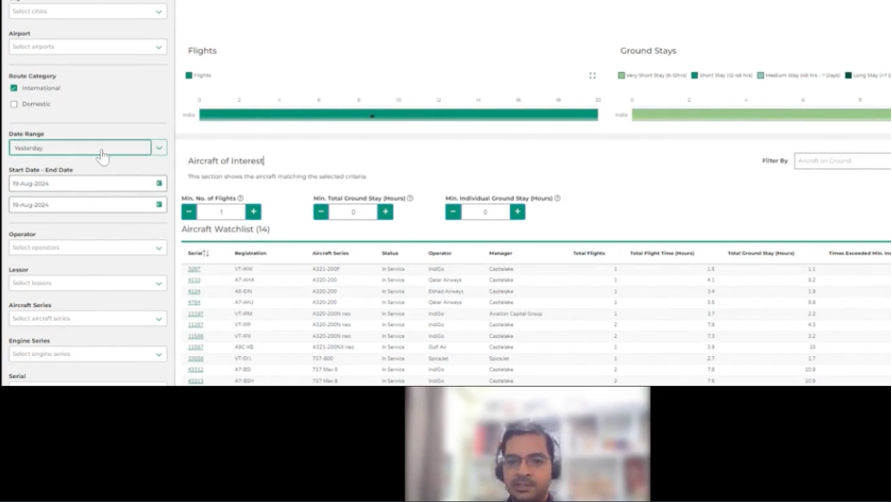
Task: Check the Domestic route category
Action: (x=14, y=104)
